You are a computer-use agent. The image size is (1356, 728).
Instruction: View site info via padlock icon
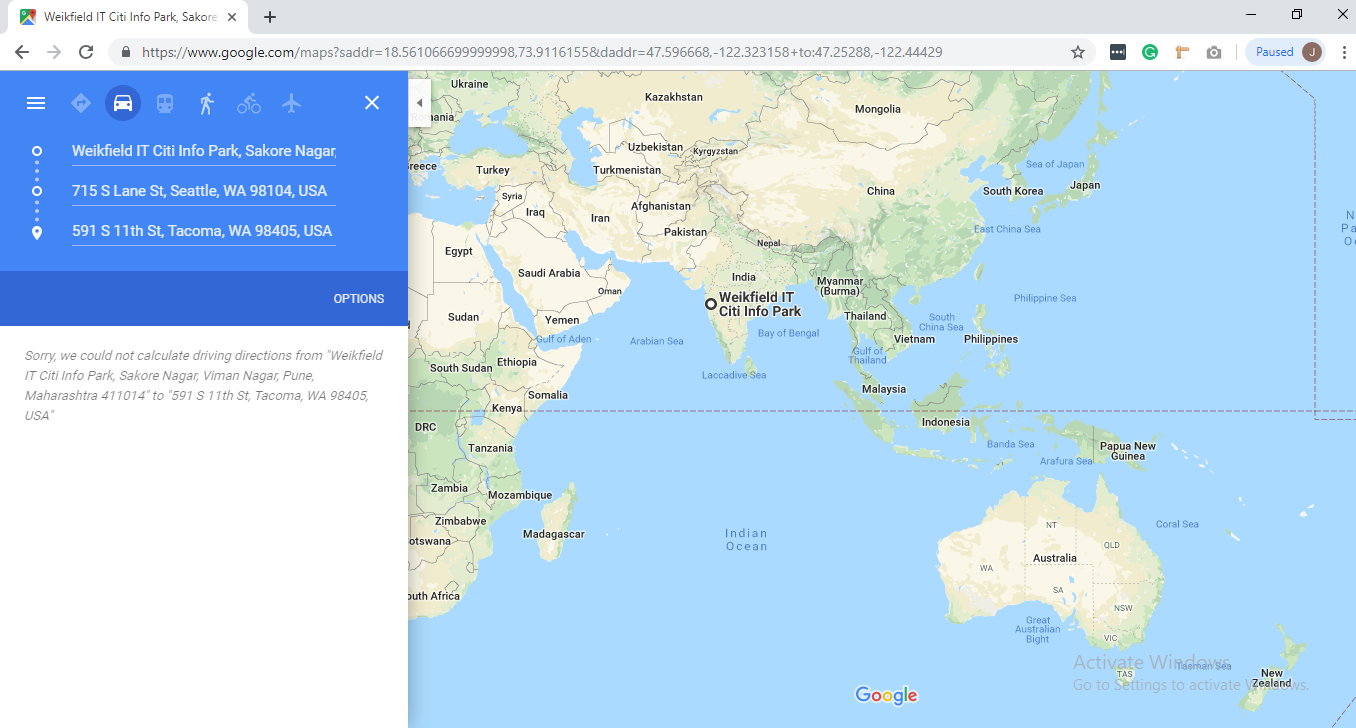click(x=126, y=52)
